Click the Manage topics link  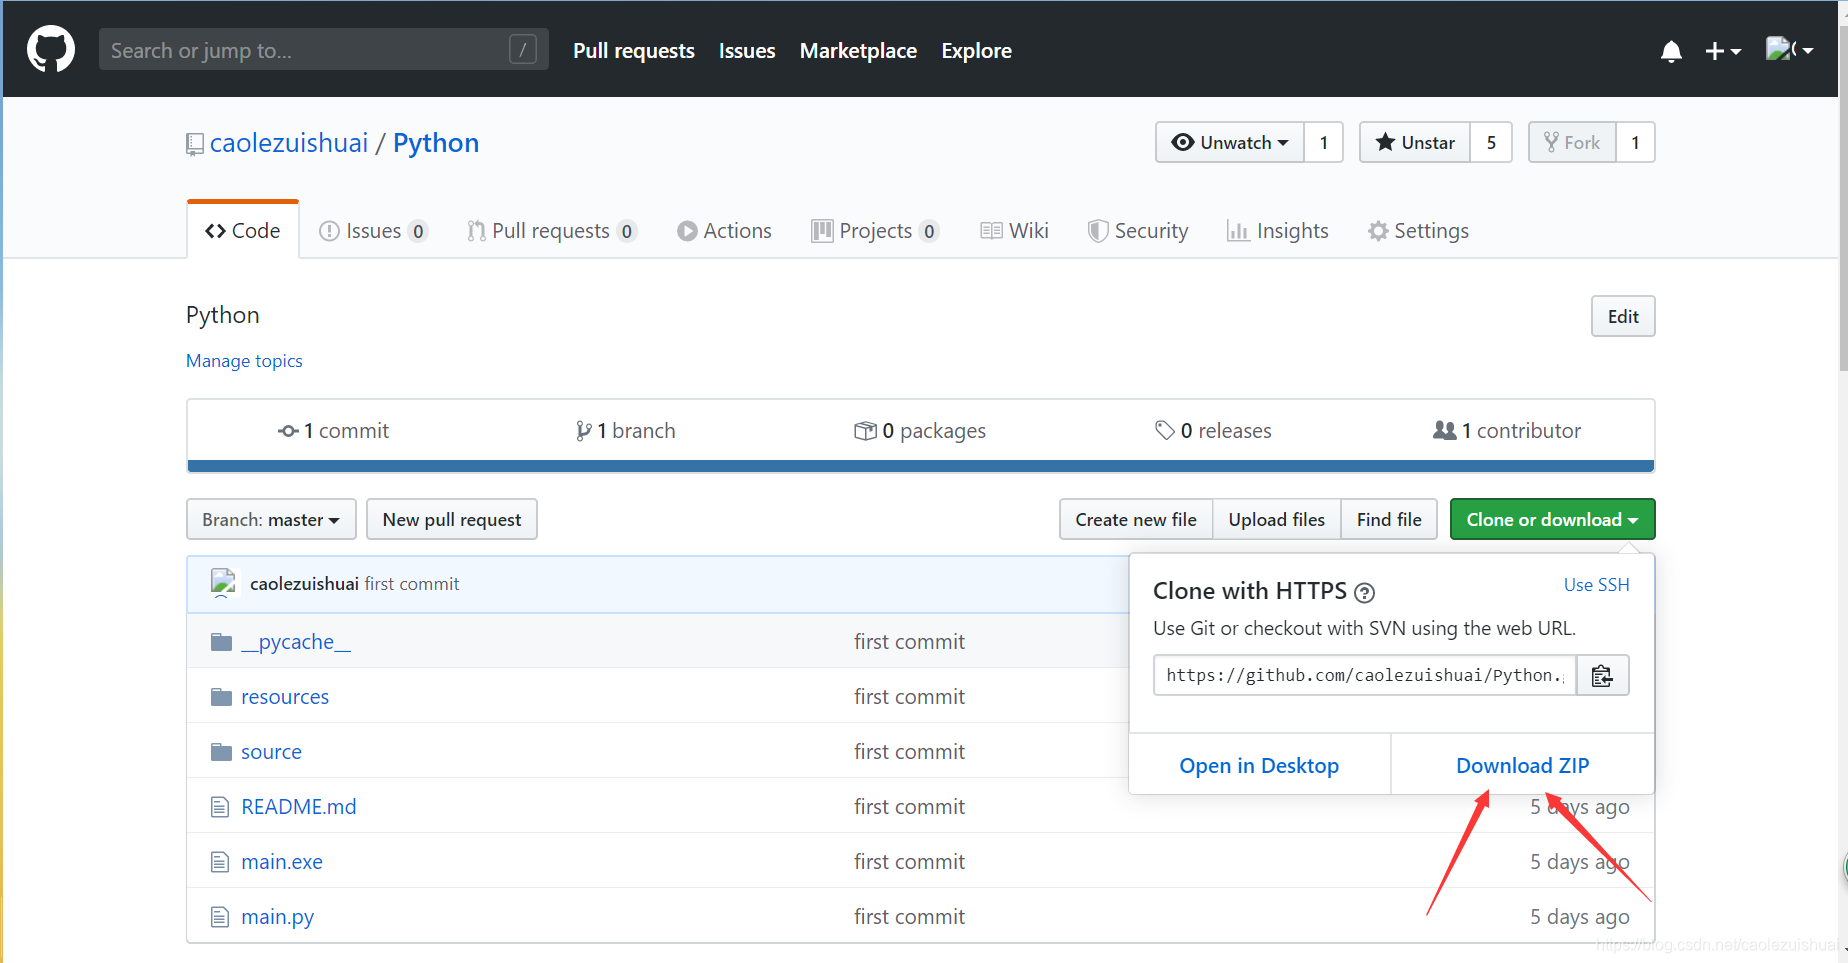pyautogui.click(x=244, y=361)
